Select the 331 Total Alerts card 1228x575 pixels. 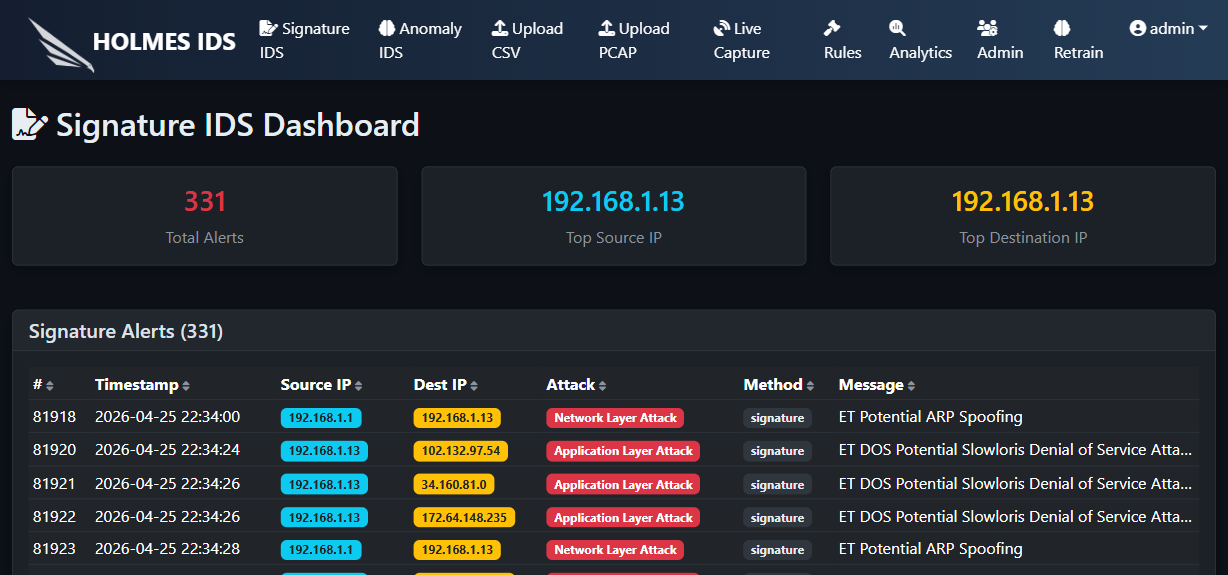[x=205, y=216]
